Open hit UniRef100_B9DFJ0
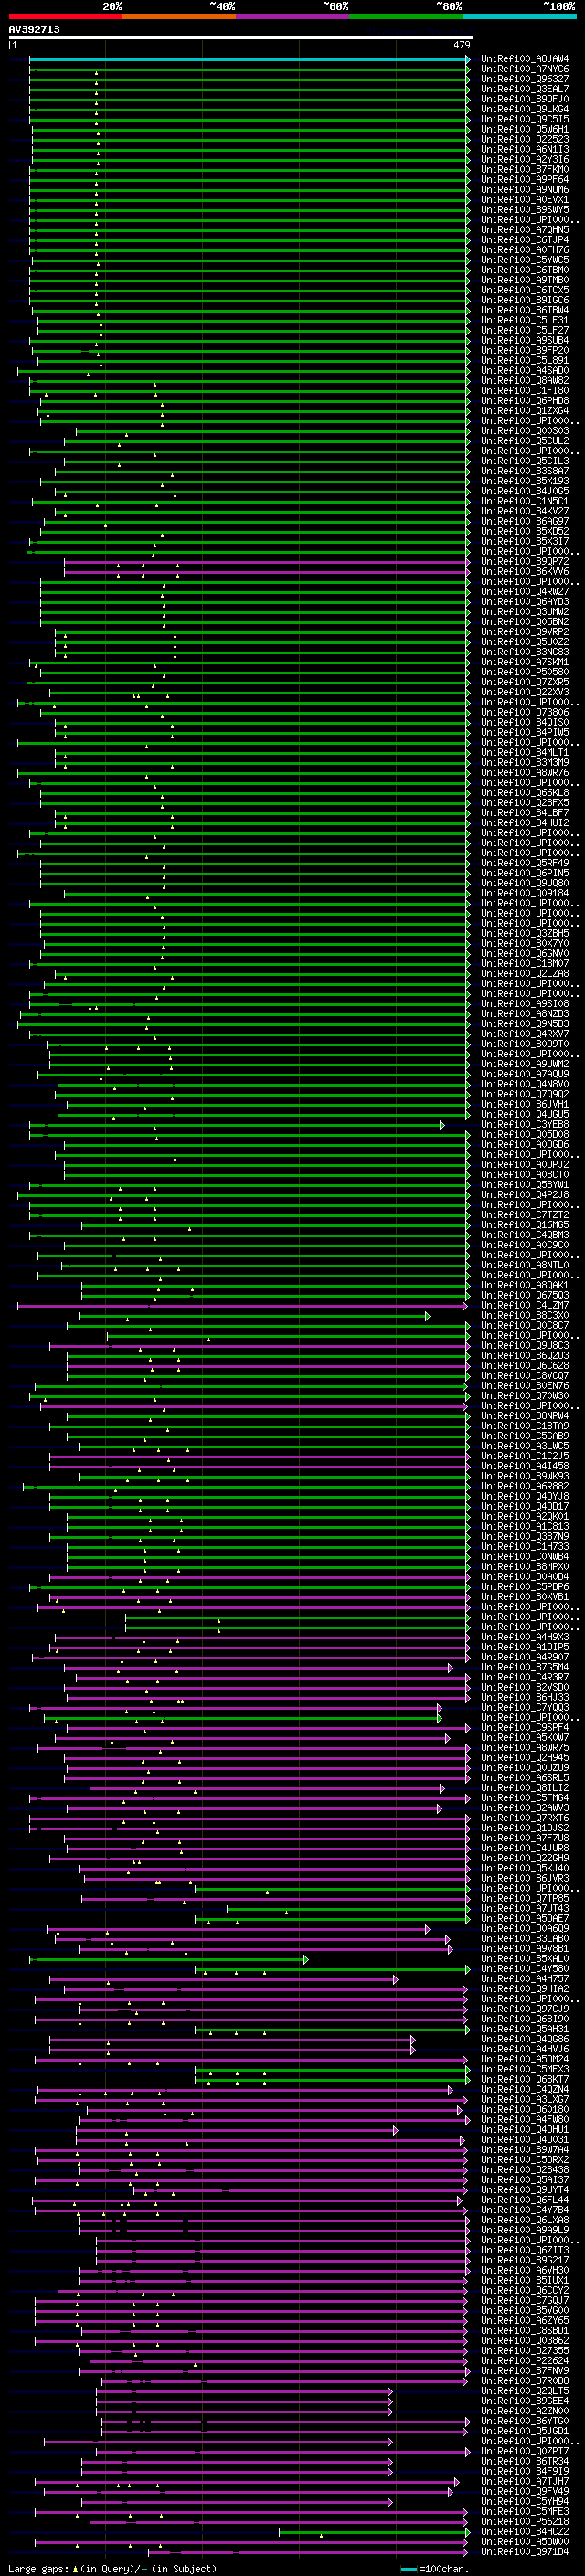The width and height of the screenshot is (585, 2576). (x=525, y=99)
